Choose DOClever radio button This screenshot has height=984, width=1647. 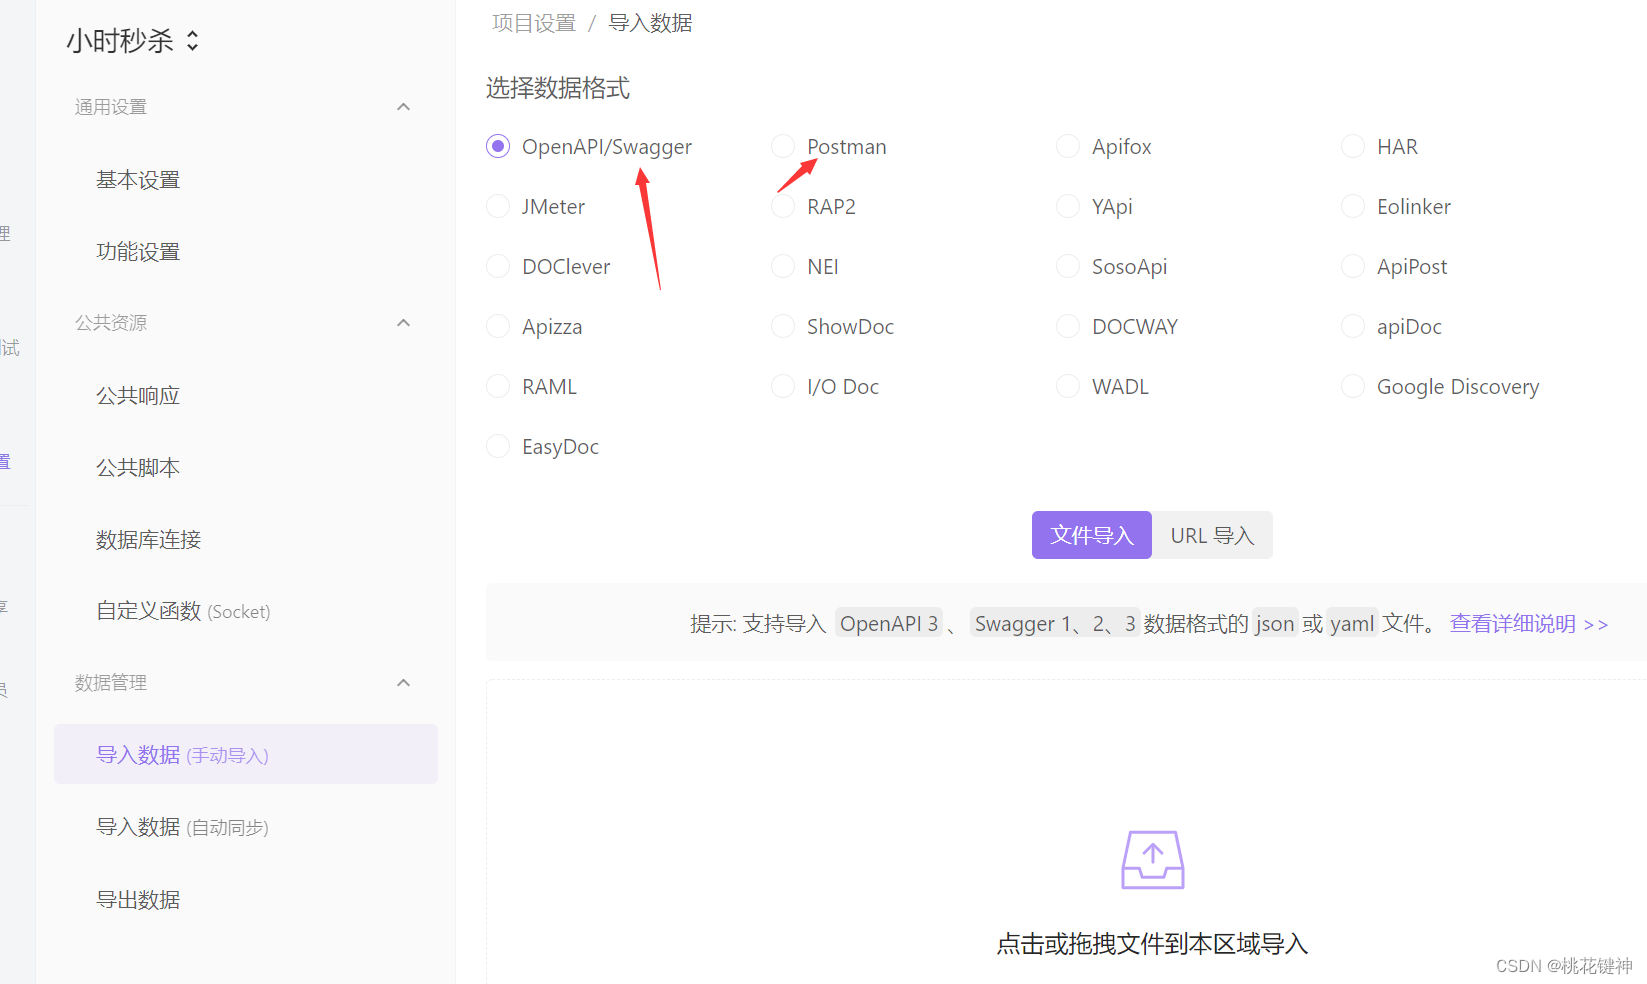[x=498, y=267]
